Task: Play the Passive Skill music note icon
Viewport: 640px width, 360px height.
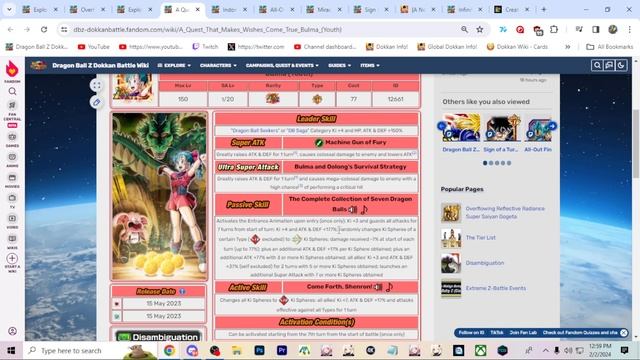Action: pos(364,209)
